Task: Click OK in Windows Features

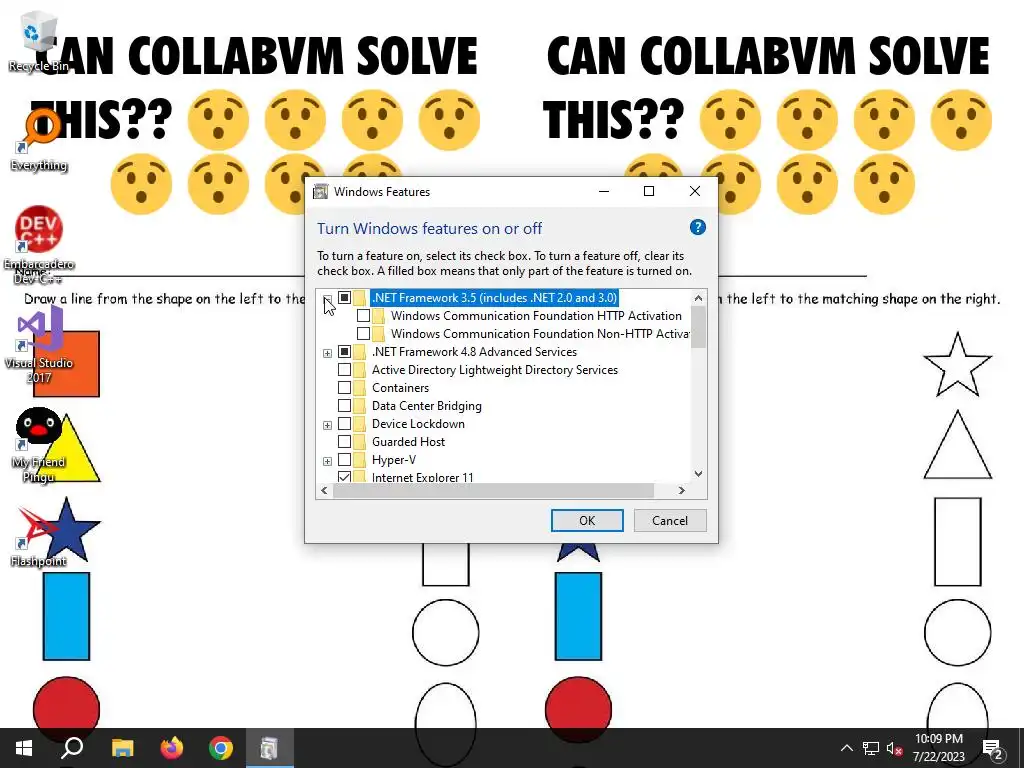Action: (x=587, y=520)
